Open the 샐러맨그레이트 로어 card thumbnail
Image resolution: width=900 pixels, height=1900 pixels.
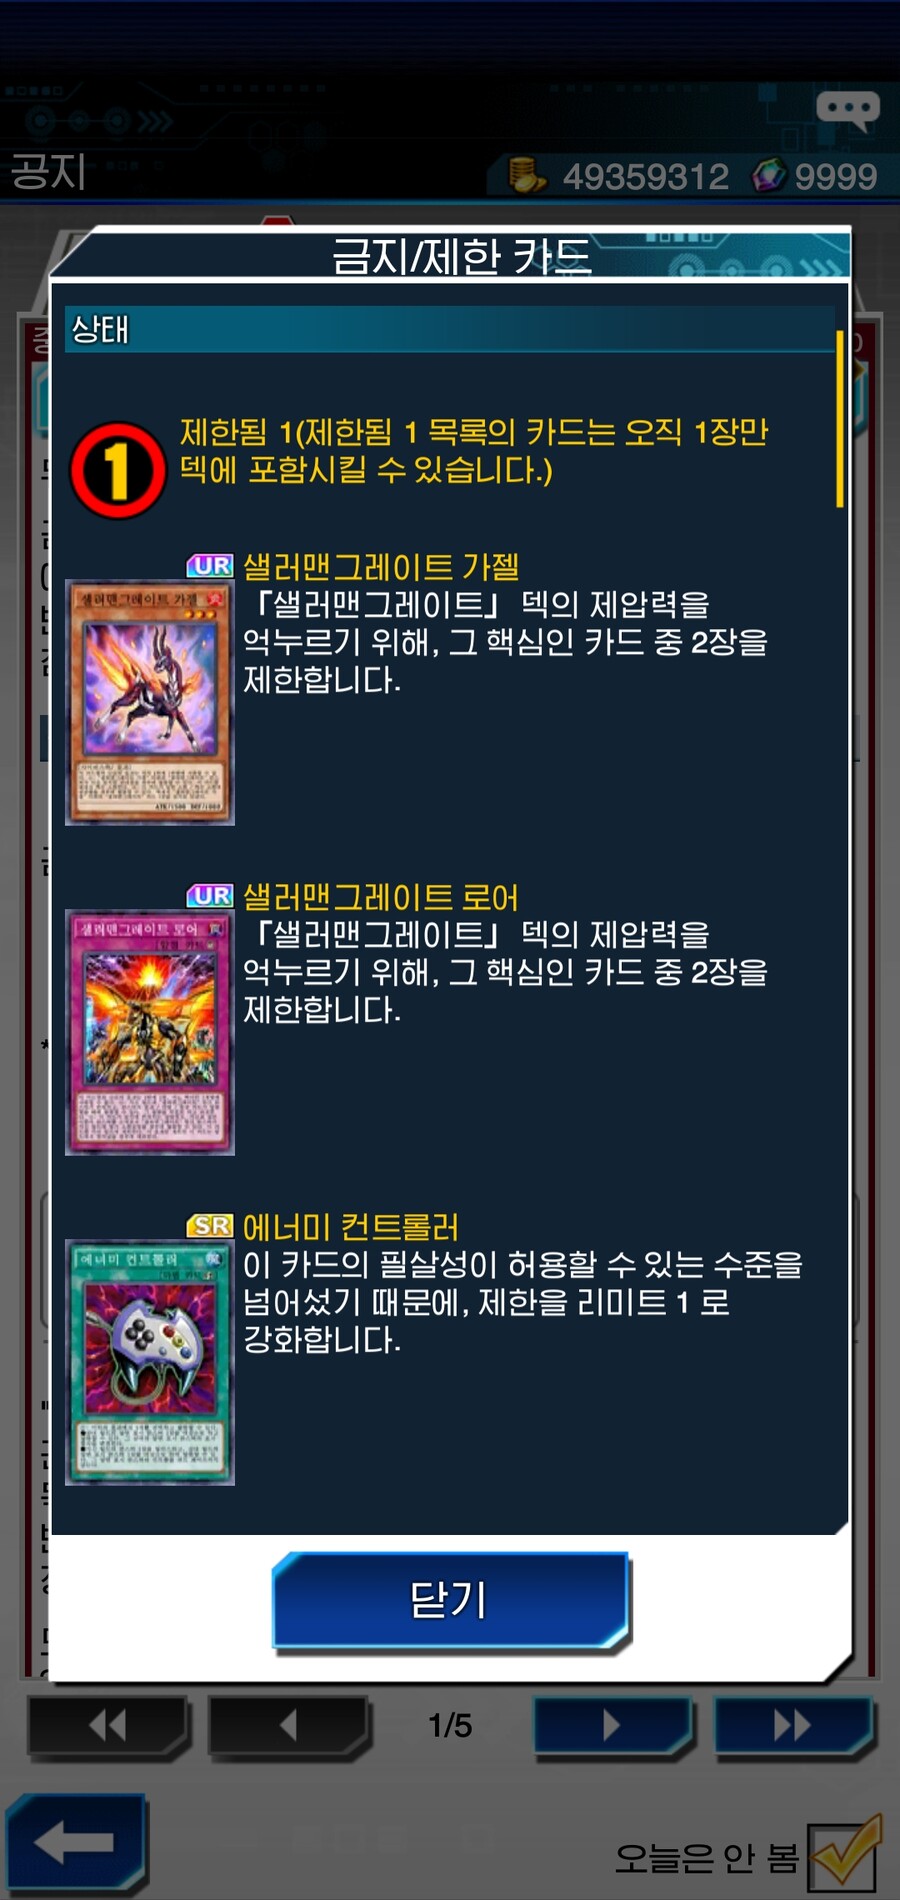(150, 1033)
